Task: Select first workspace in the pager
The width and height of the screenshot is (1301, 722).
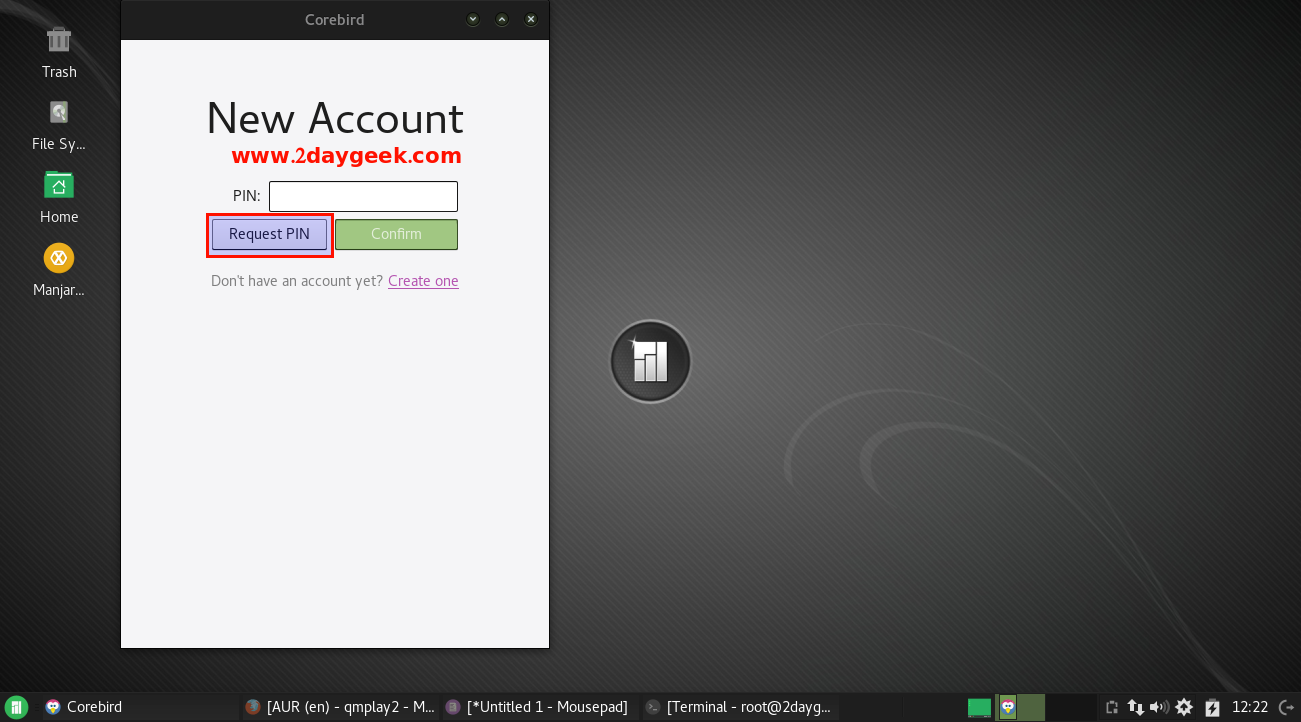Action: (x=980, y=707)
